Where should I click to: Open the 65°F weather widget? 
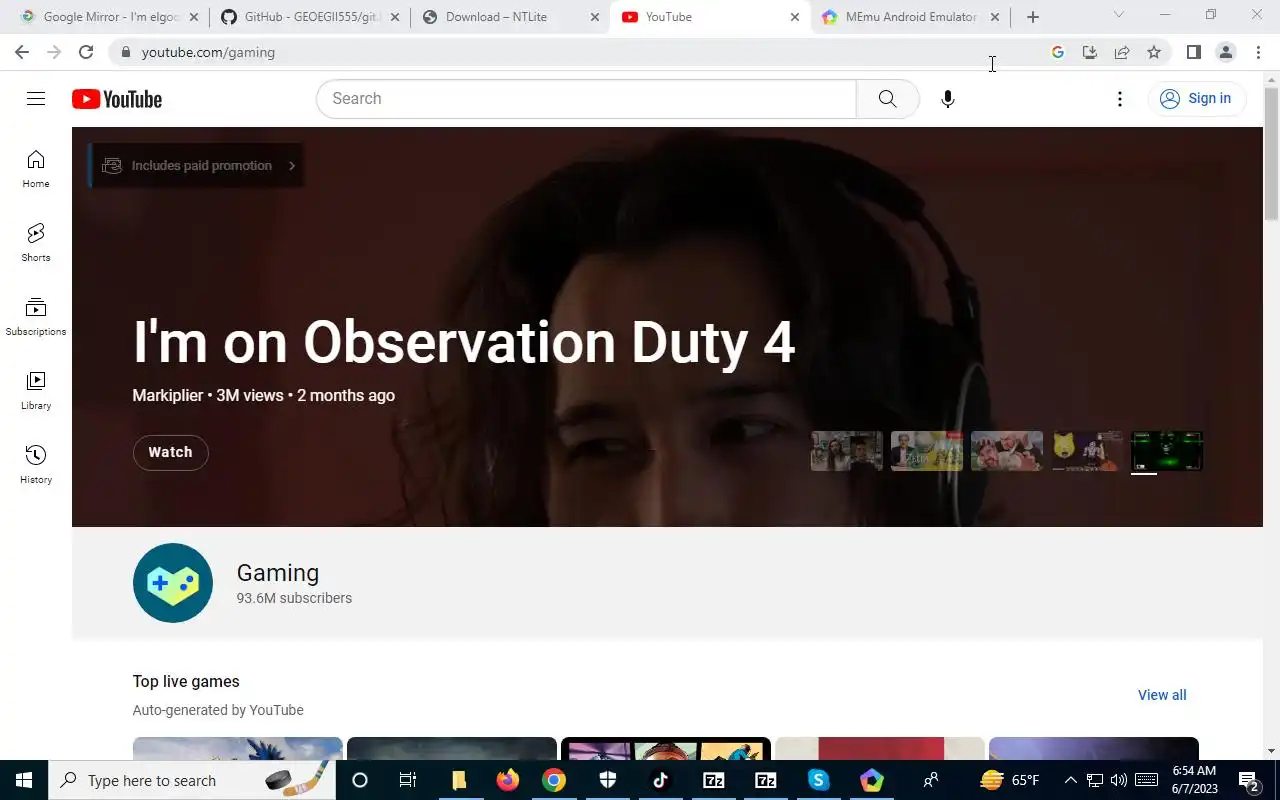[x=1010, y=780]
